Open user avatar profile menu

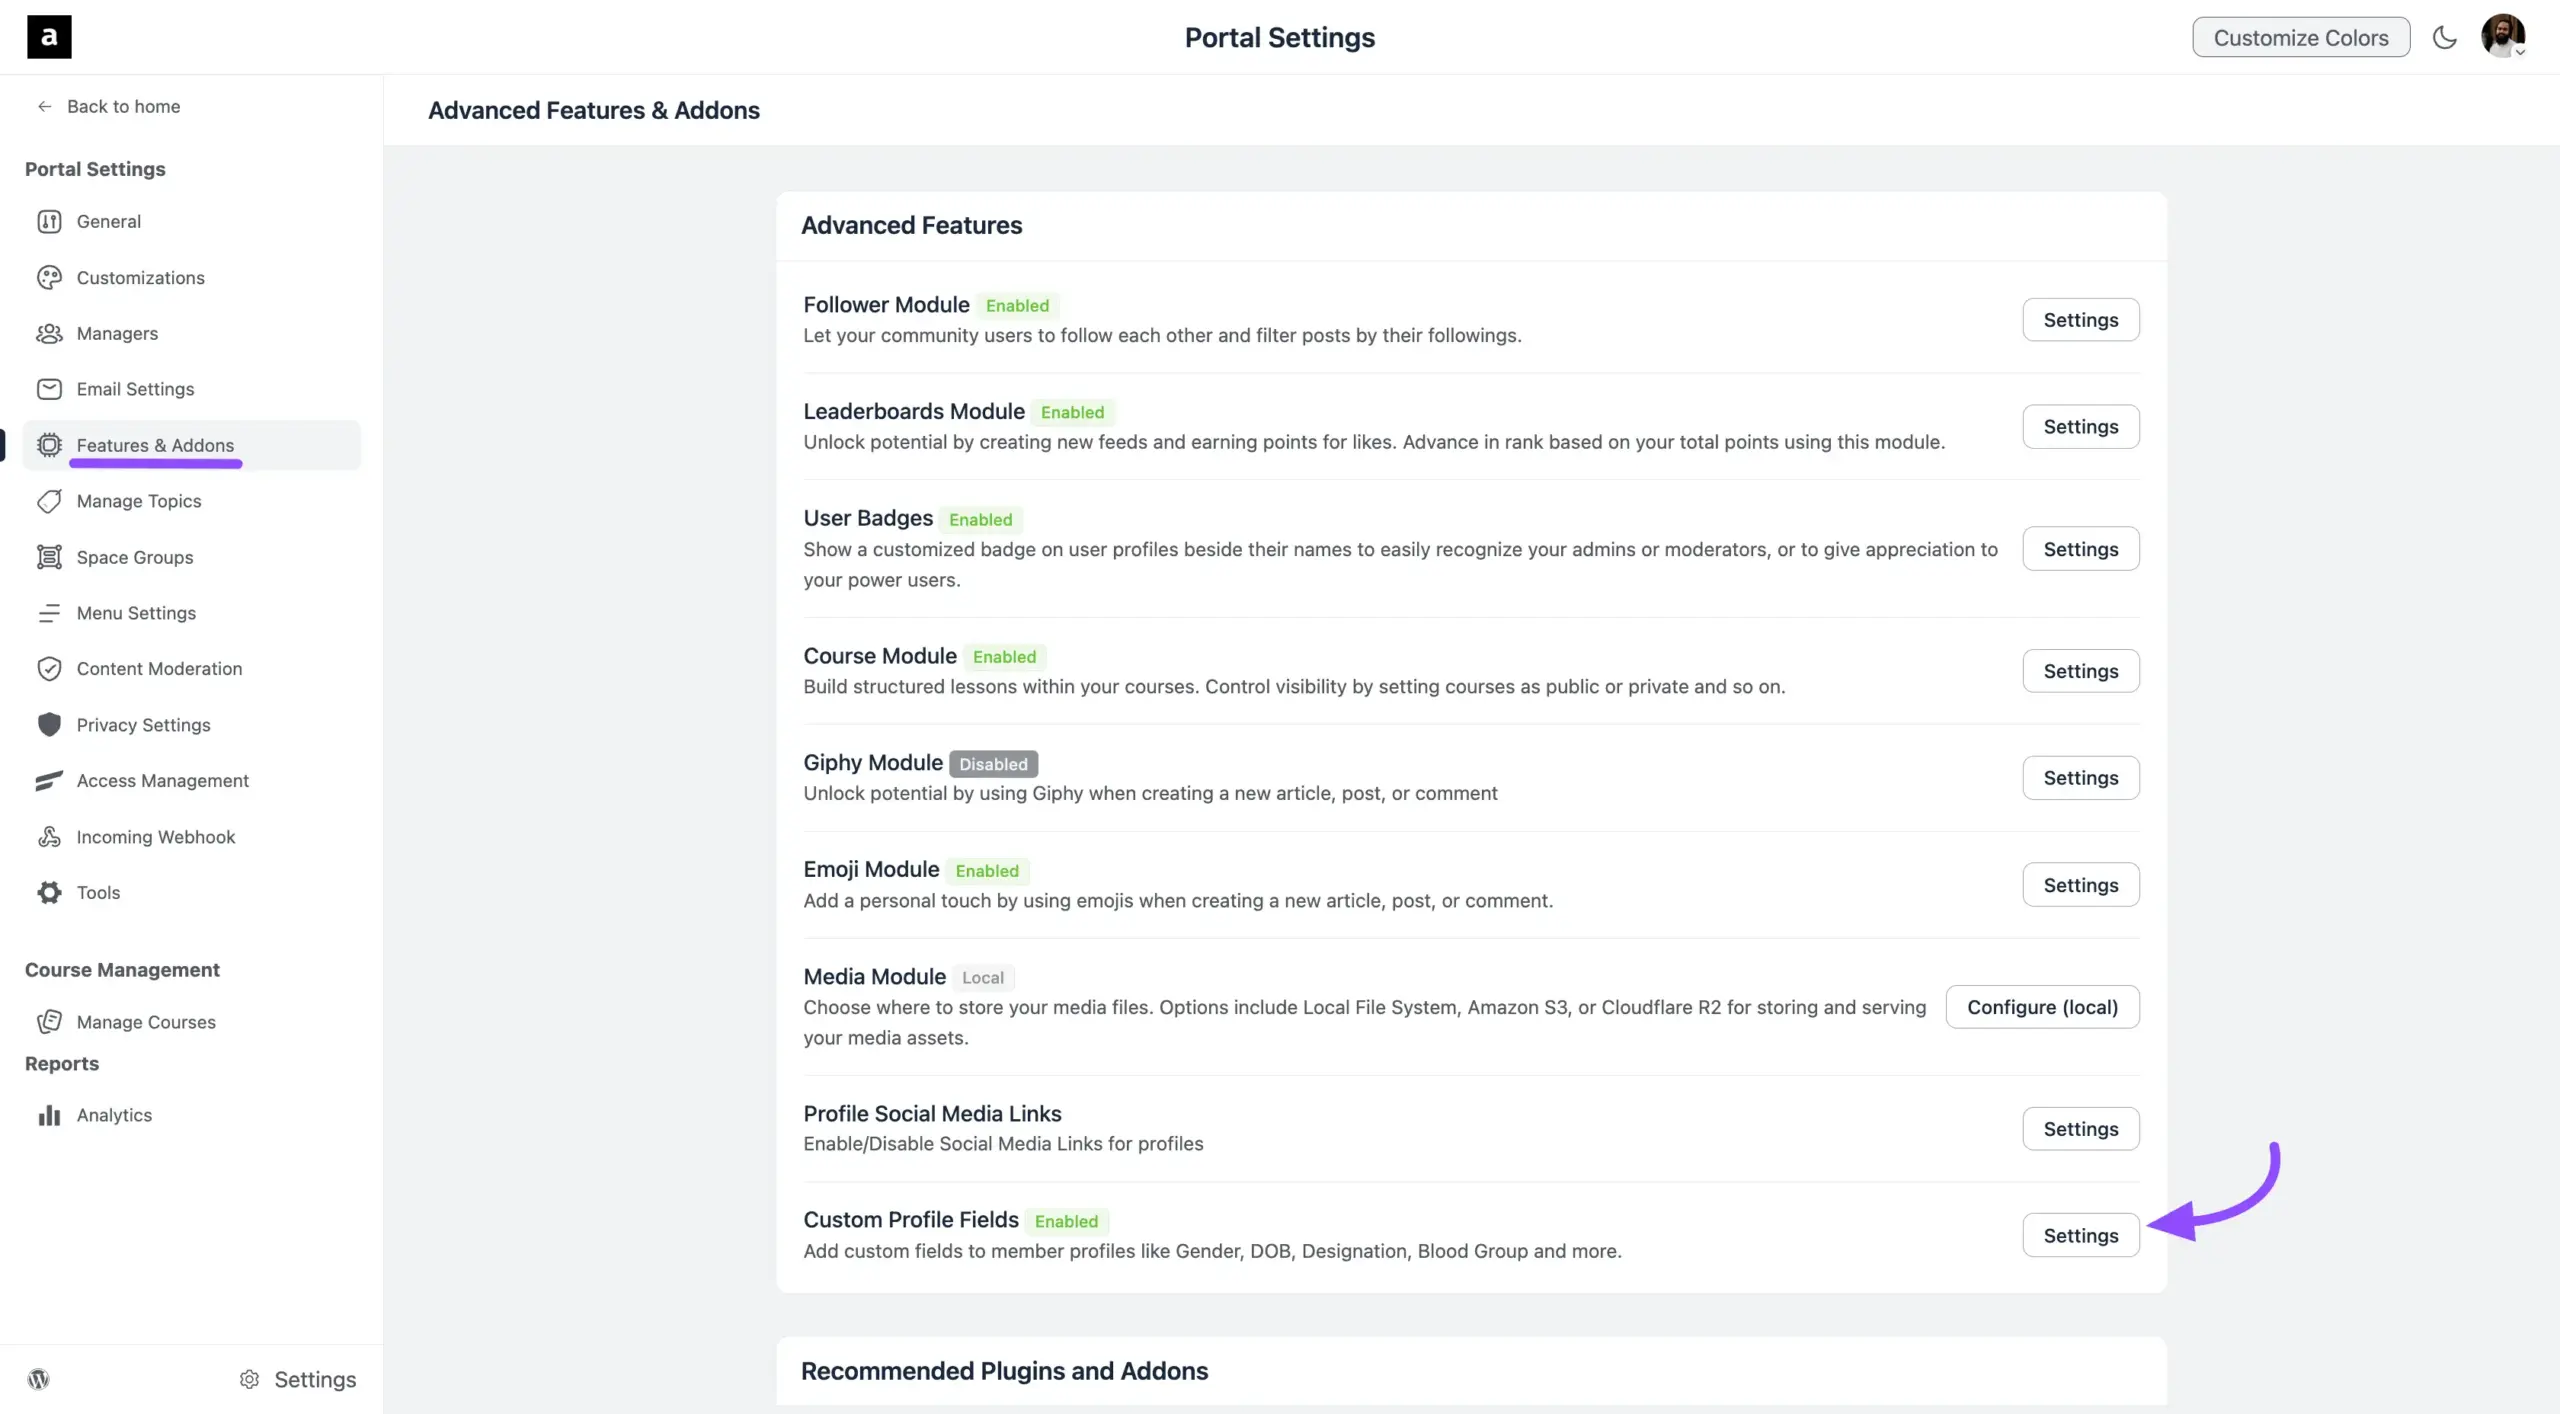[2503, 37]
